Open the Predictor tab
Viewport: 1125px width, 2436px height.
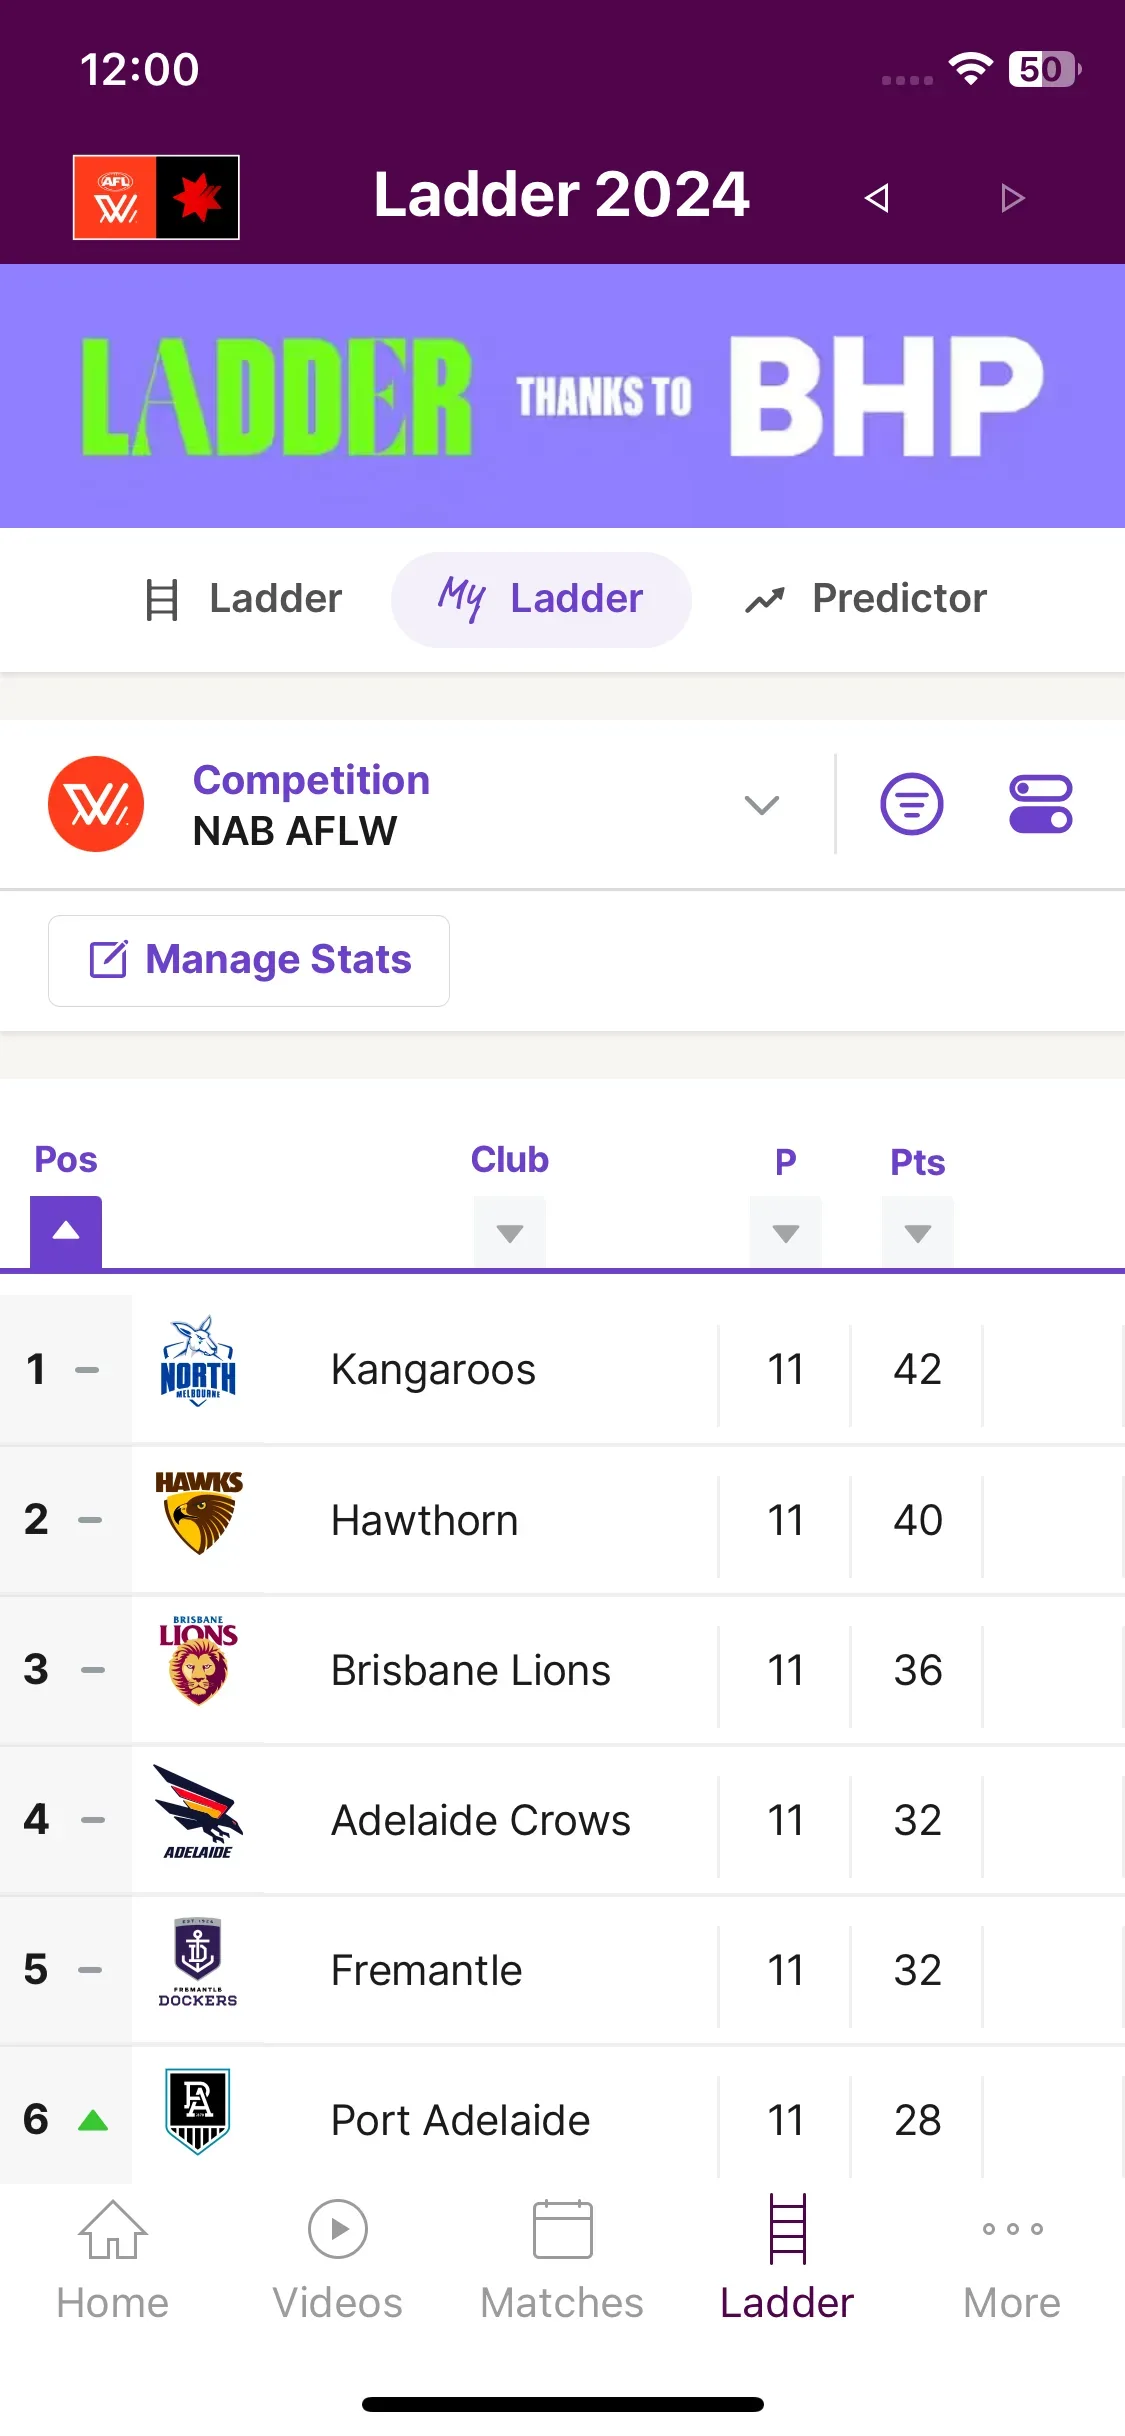click(x=866, y=599)
